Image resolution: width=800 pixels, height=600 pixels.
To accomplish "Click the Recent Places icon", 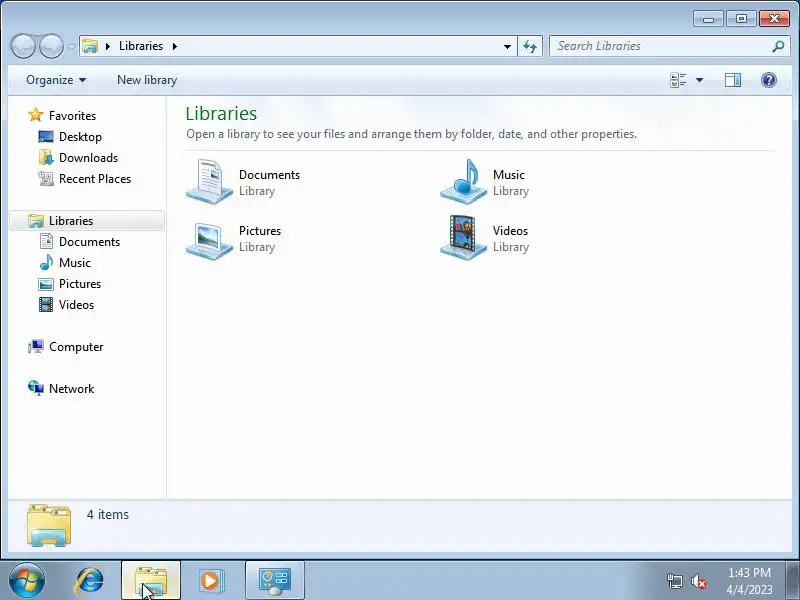I will pyautogui.click(x=46, y=179).
